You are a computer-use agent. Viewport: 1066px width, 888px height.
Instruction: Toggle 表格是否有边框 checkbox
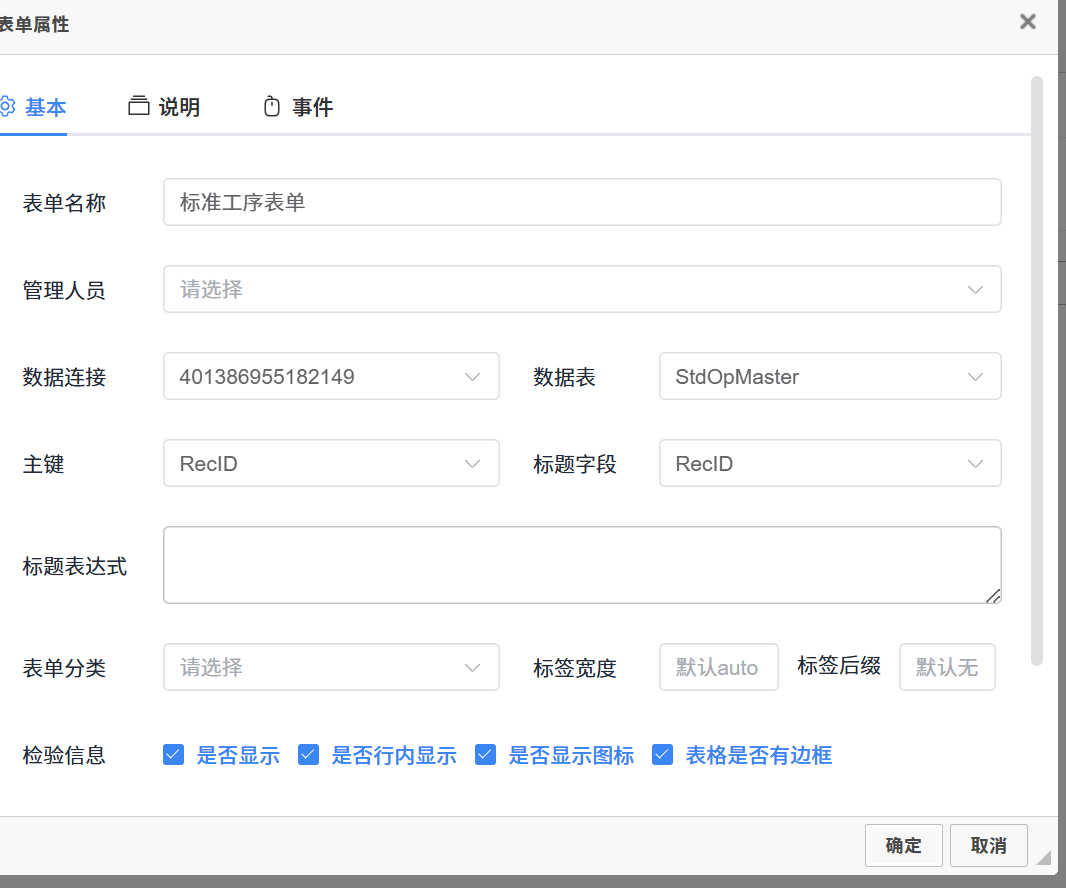pos(662,755)
